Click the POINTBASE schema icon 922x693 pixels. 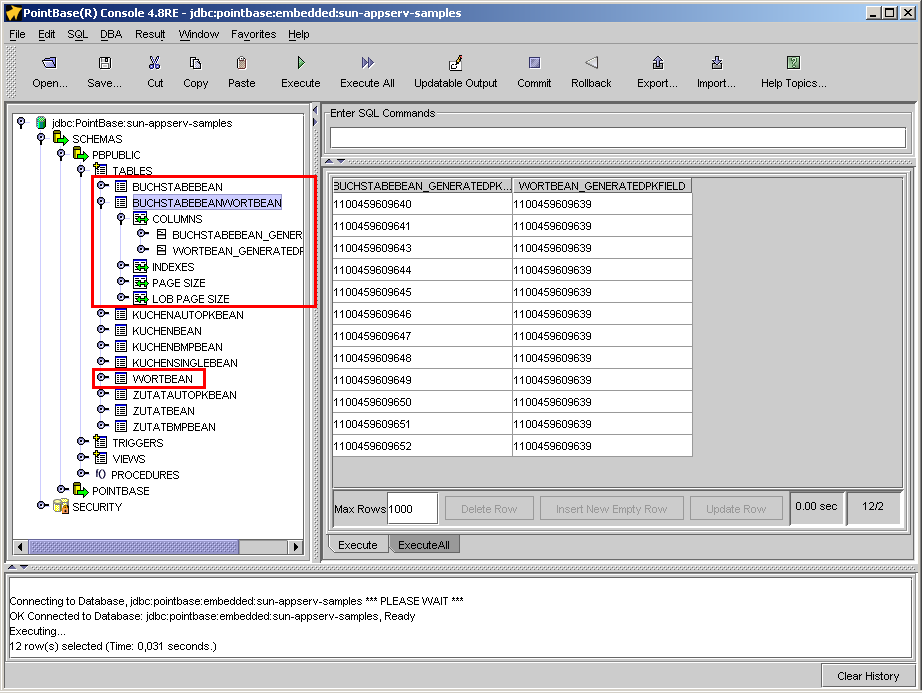81,490
